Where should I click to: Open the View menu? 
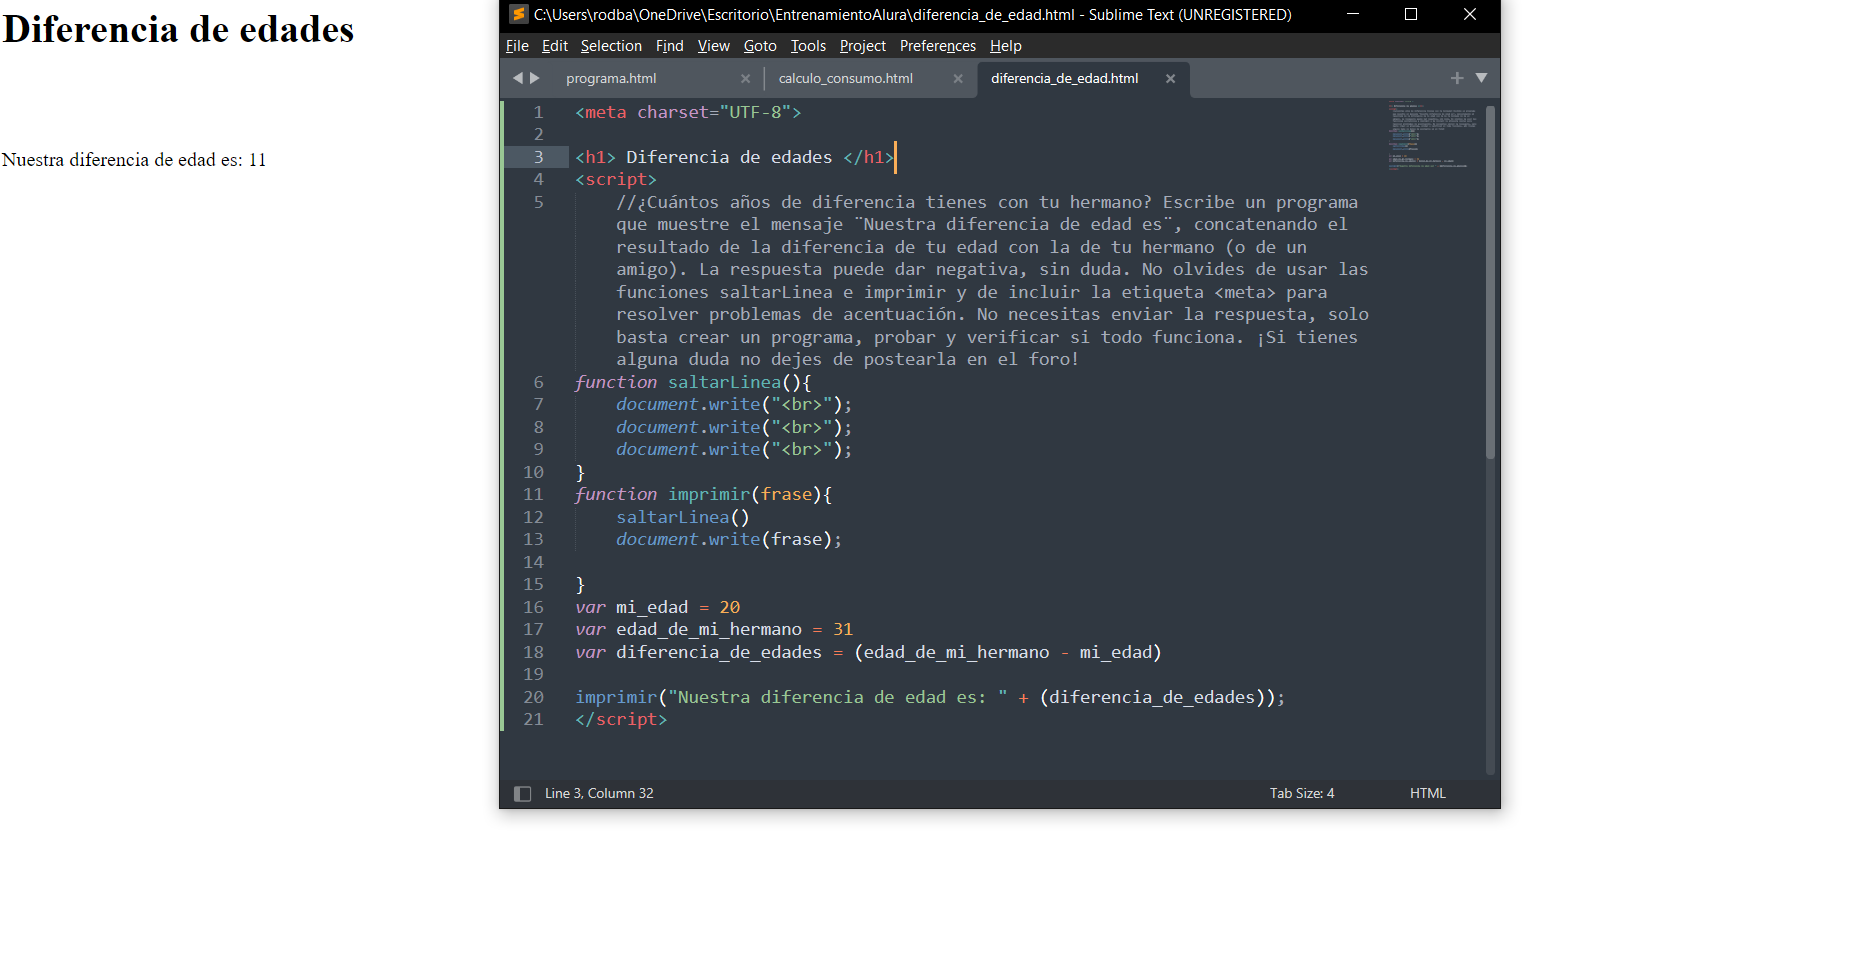point(714,46)
